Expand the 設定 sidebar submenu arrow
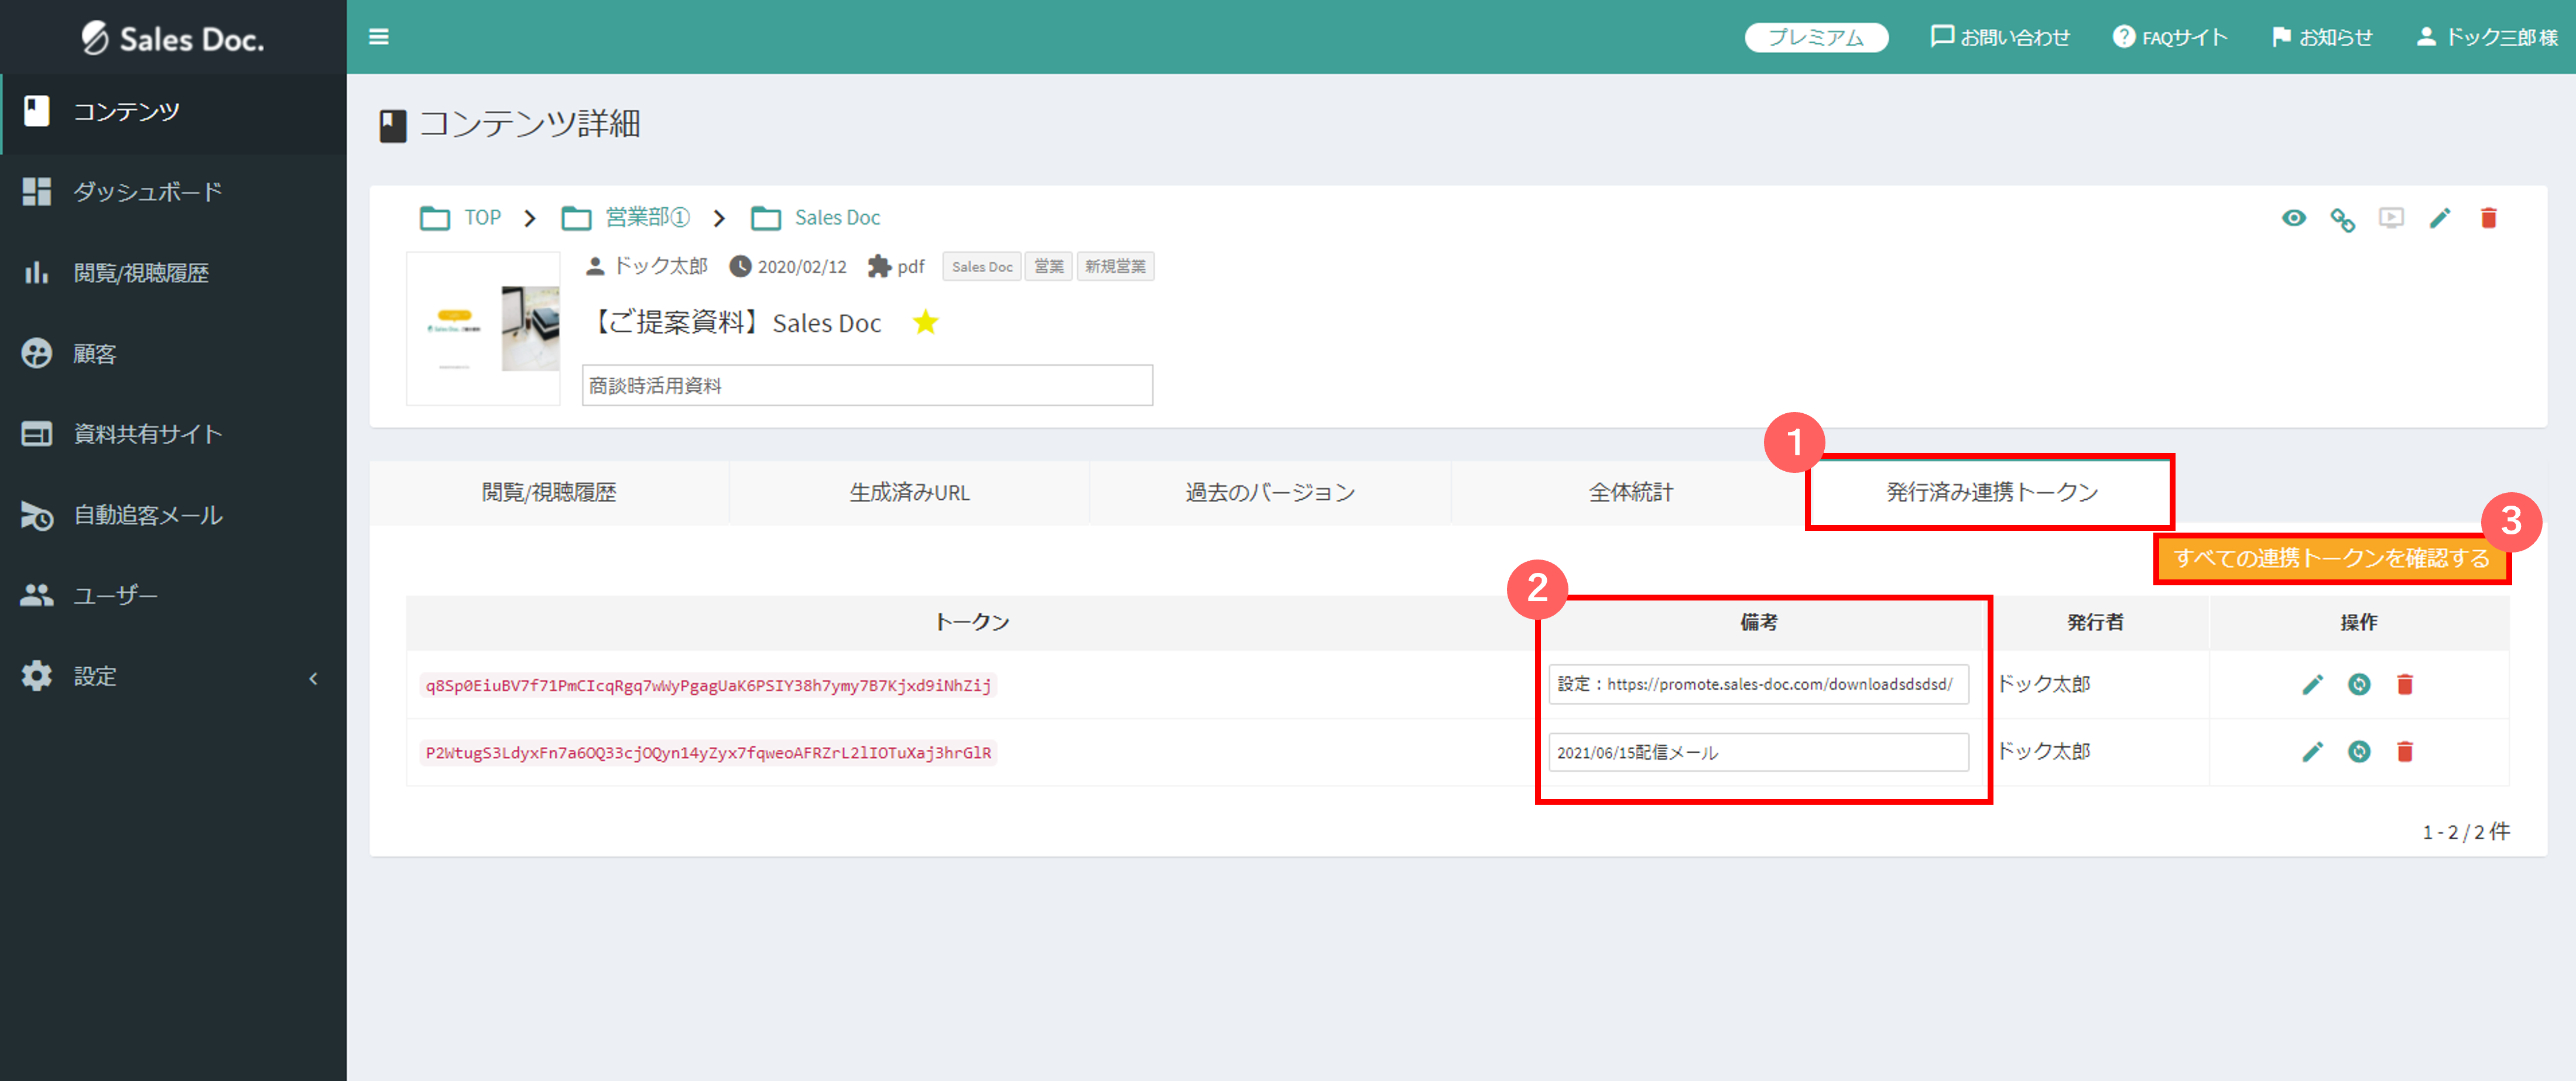 tap(313, 678)
